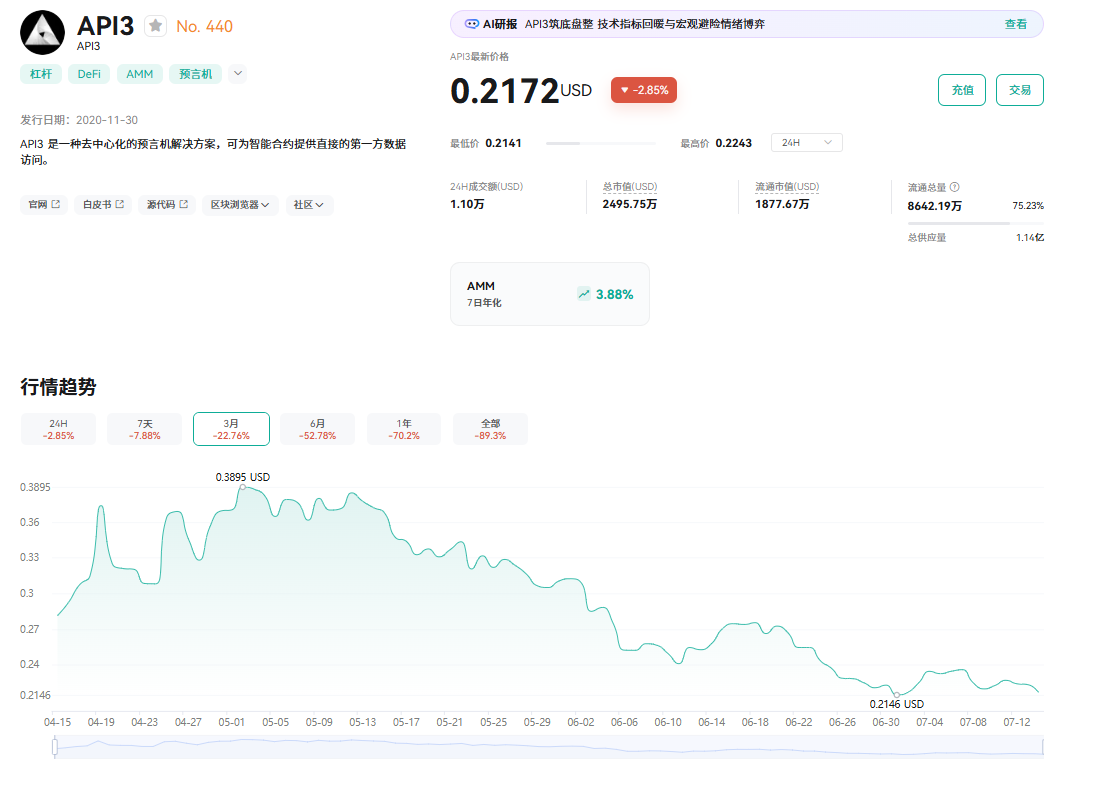Click the DeFi tag

(89, 74)
